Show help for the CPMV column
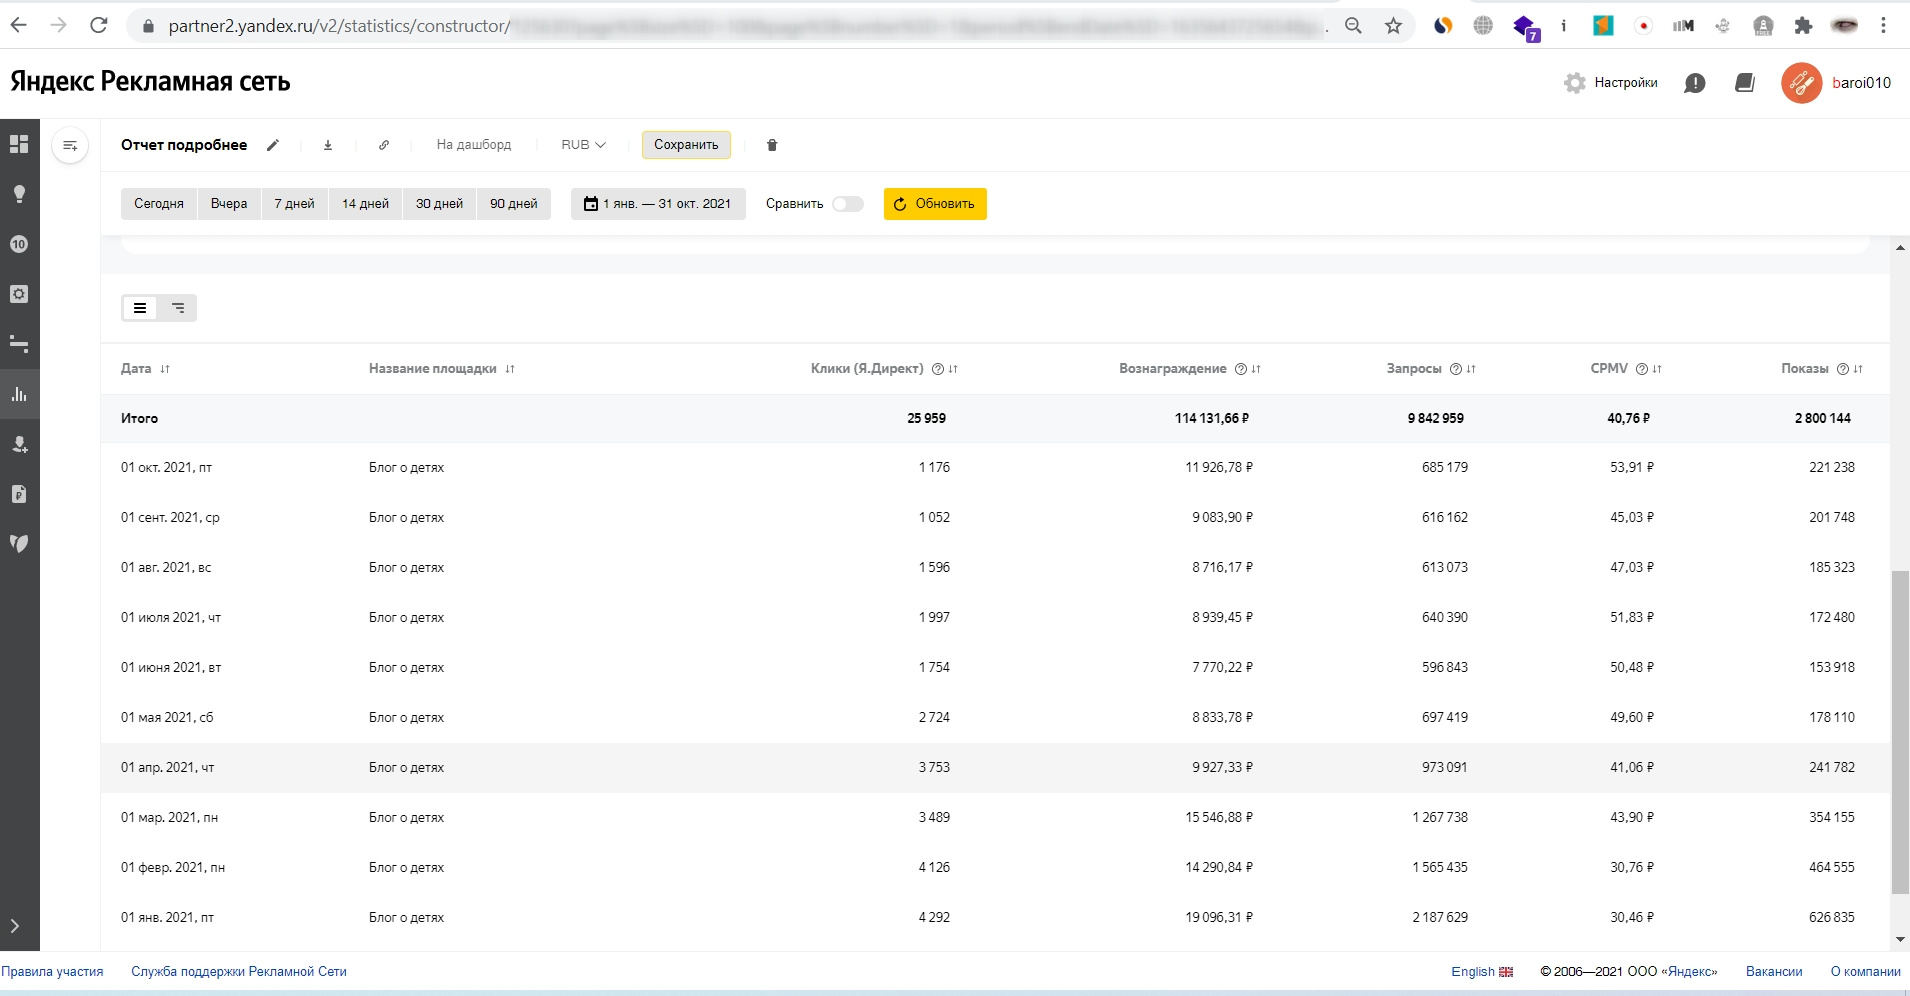The height and width of the screenshot is (996, 1910). click(x=1642, y=369)
